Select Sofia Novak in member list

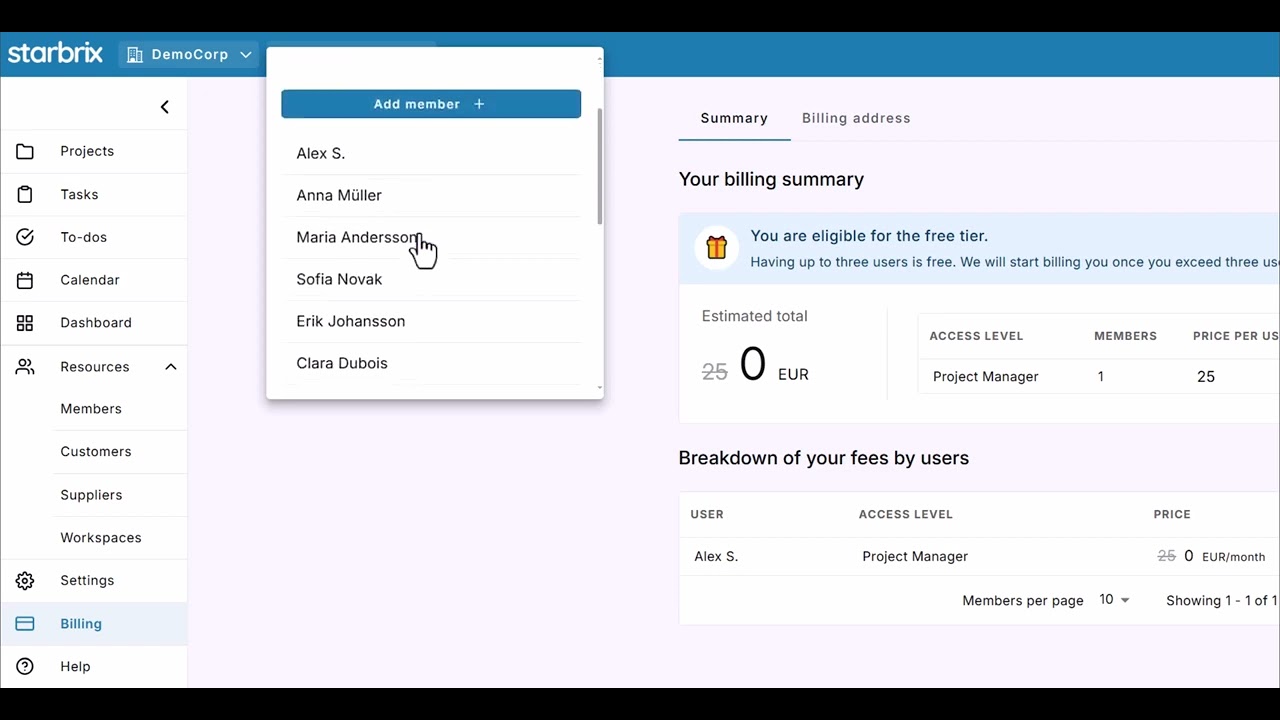431,279
